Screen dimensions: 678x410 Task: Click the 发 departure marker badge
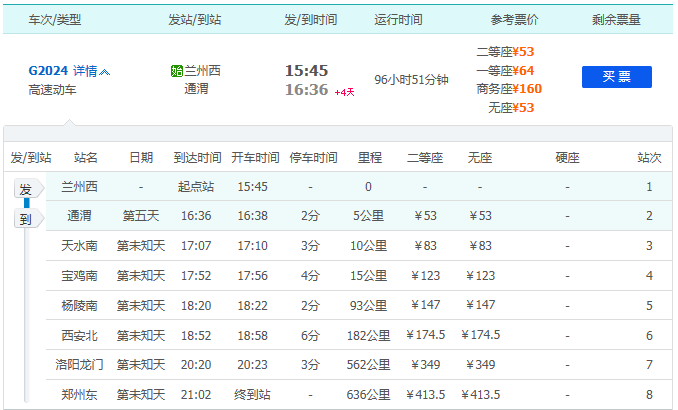point(28,189)
